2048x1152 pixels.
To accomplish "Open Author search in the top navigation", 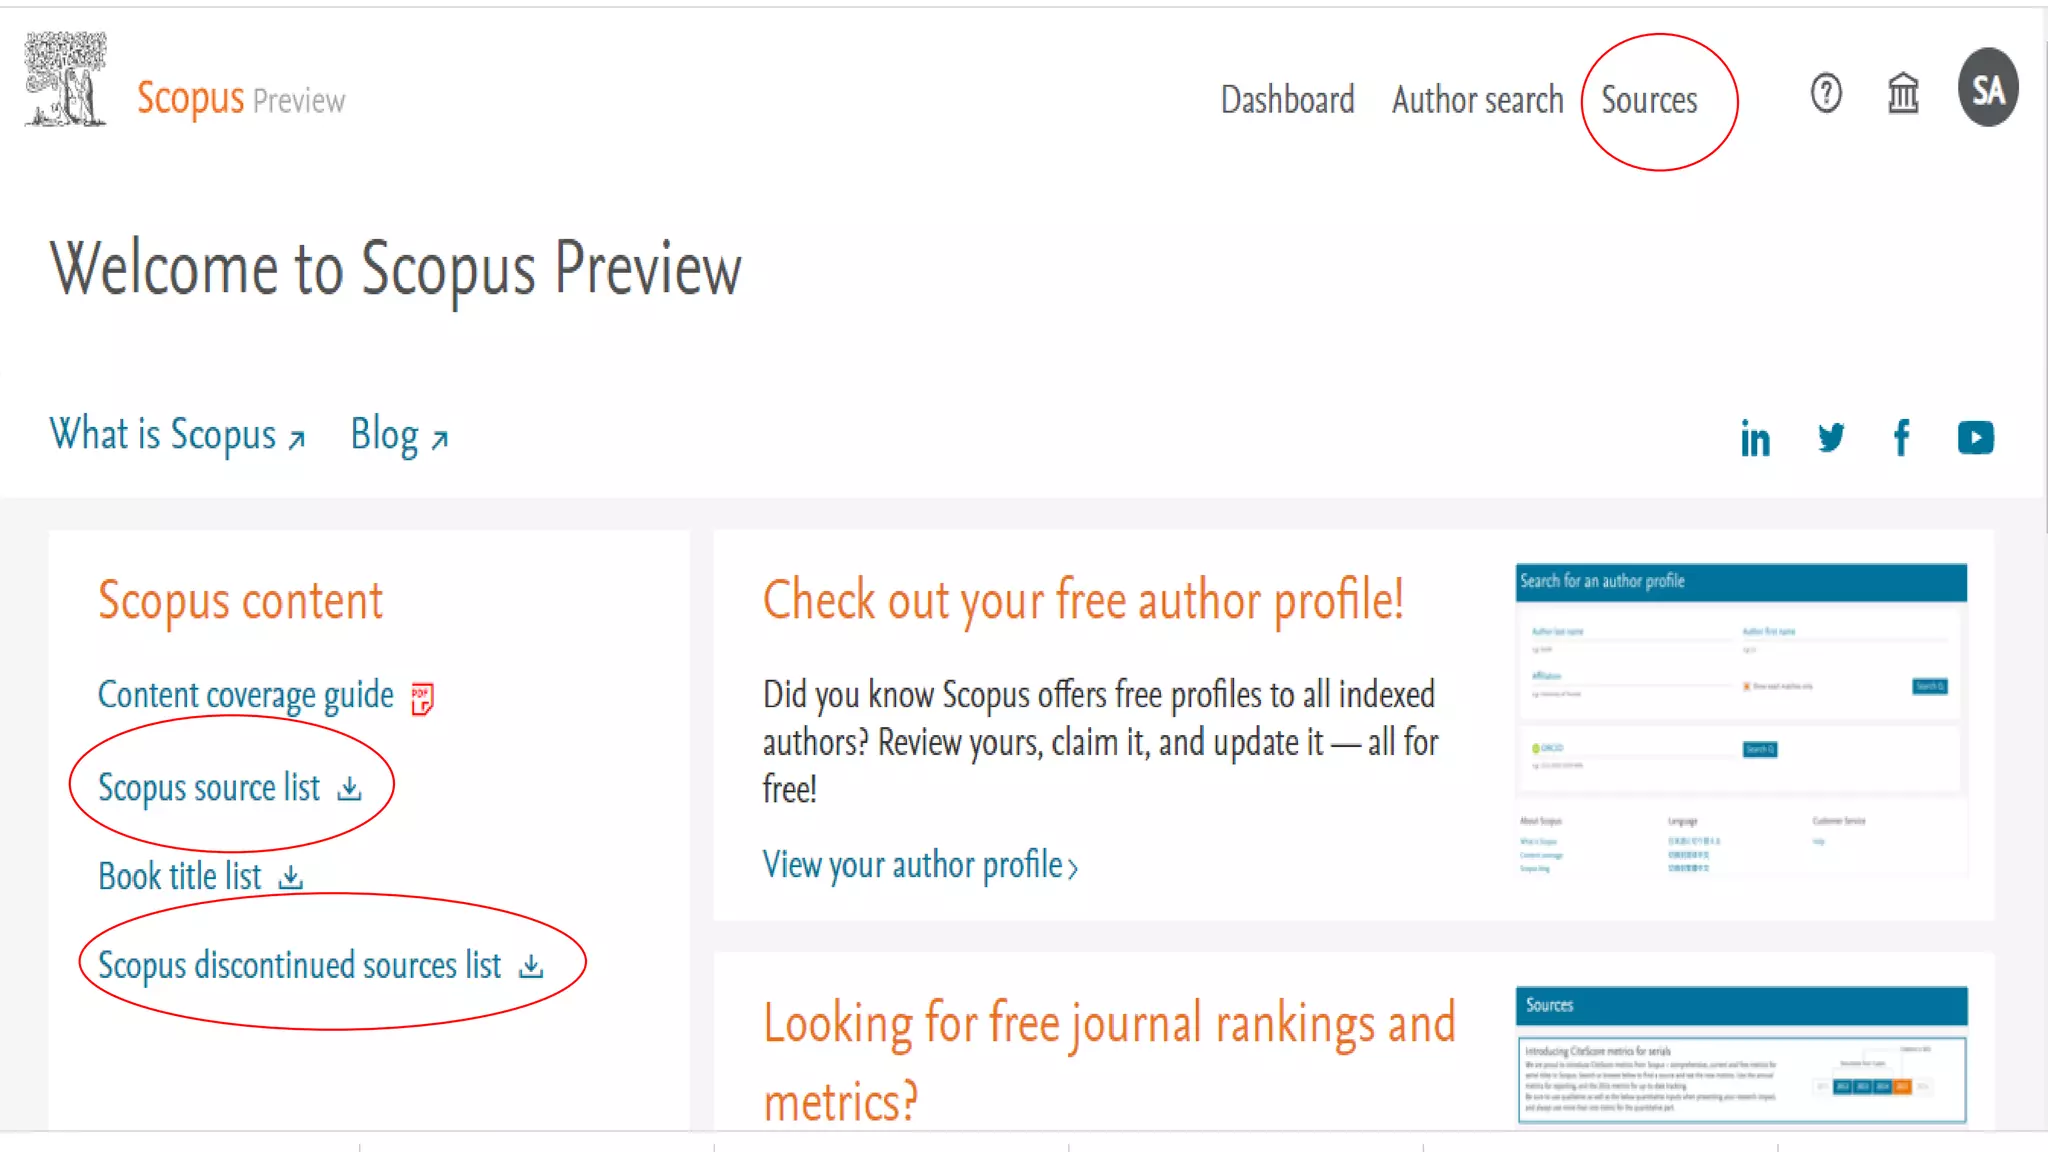I will click(x=1477, y=100).
